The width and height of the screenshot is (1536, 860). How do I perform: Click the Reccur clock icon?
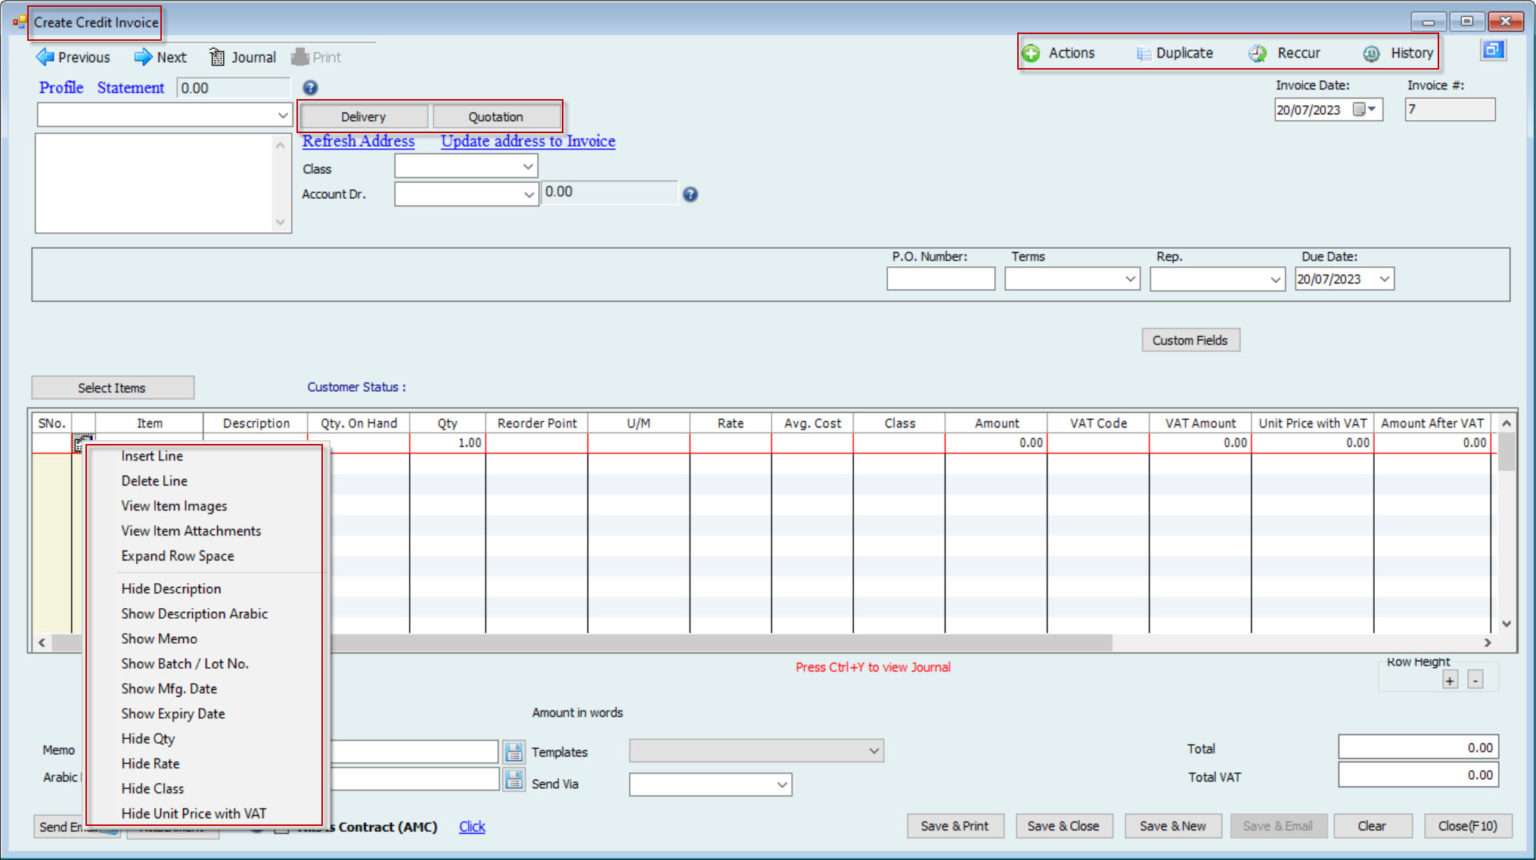coord(1258,54)
